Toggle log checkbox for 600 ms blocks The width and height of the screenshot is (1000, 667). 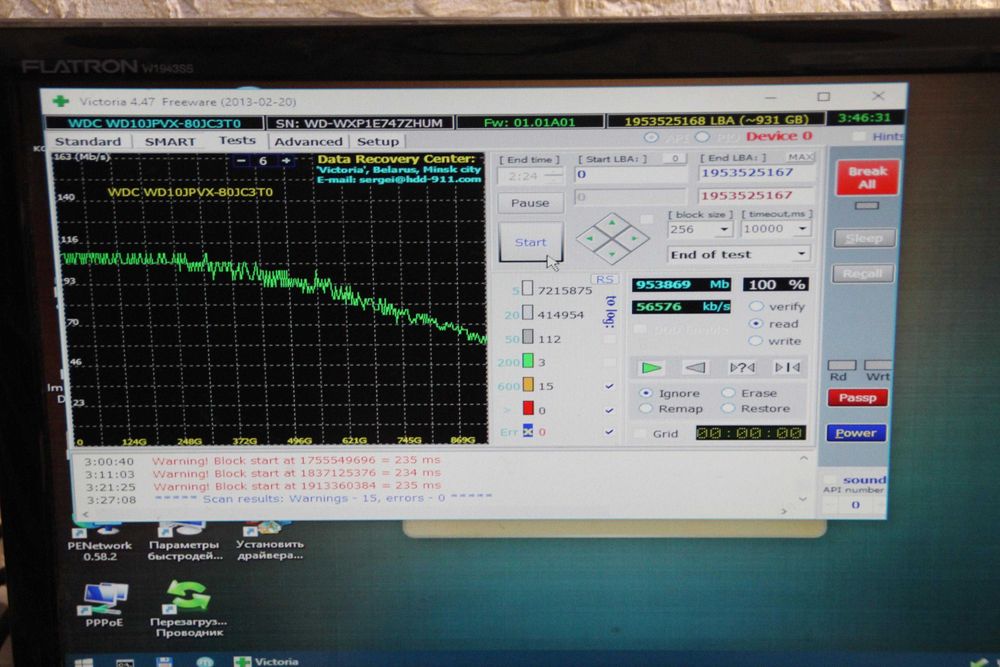pyautogui.click(x=609, y=386)
